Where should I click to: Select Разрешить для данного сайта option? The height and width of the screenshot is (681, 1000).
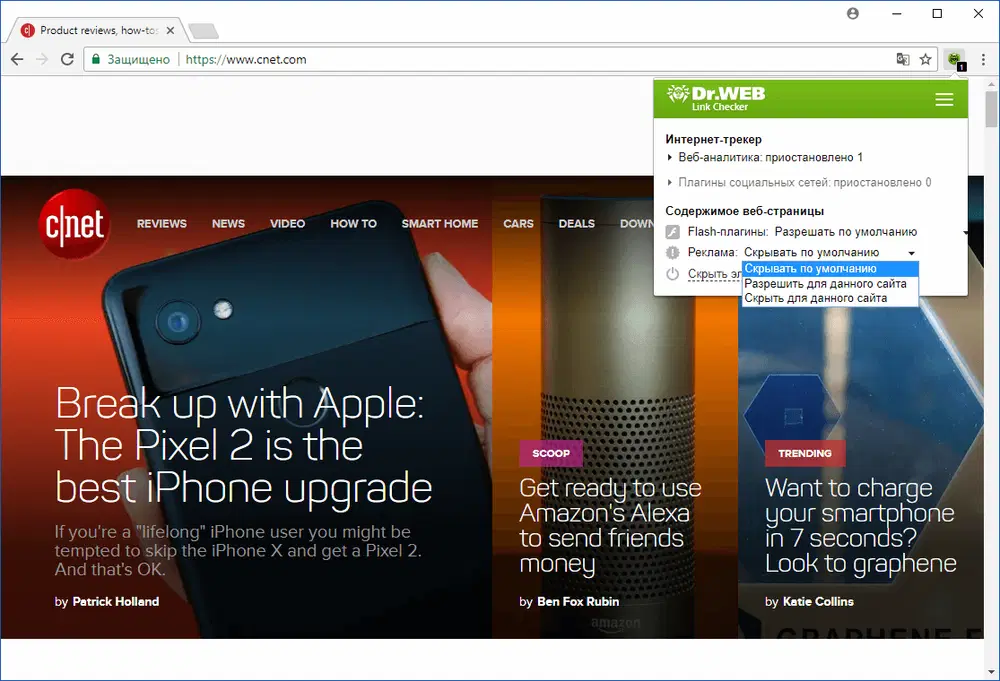(830, 284)
